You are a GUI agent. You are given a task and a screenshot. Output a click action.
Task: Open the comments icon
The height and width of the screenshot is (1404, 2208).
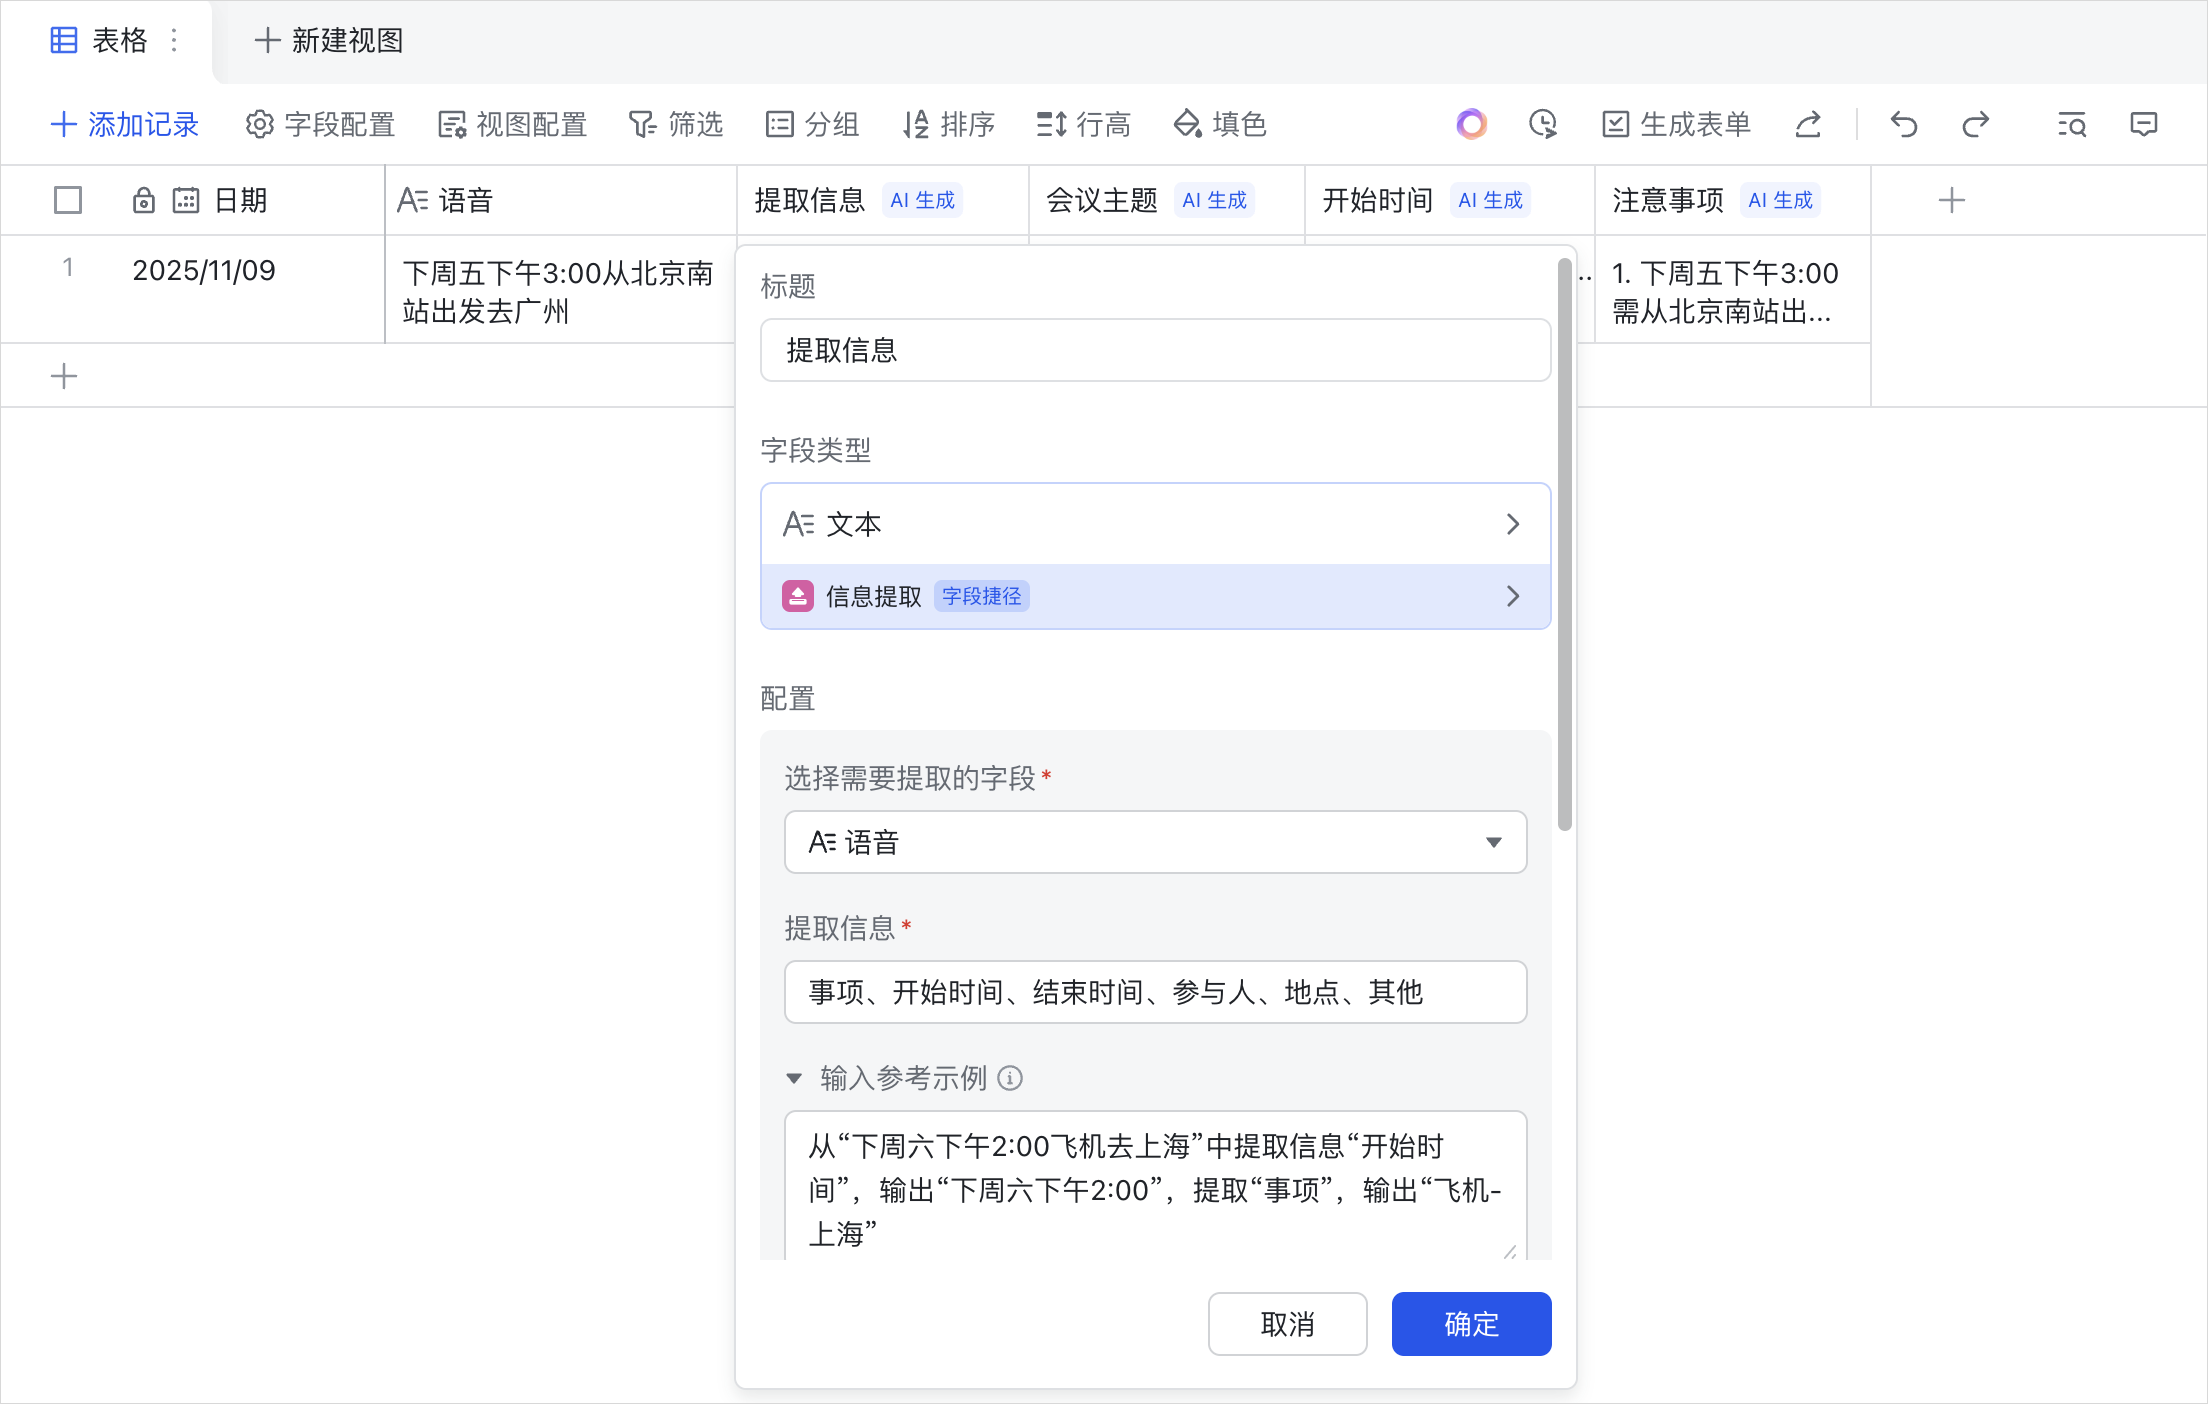pyautogui.click(x=2144, y=124)
